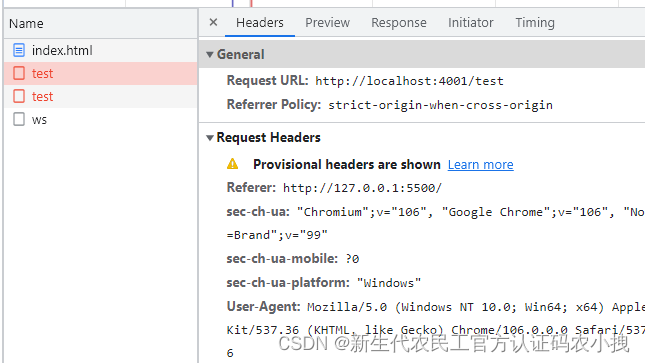
Task: Open the Response tab
Action: [399, 23]
